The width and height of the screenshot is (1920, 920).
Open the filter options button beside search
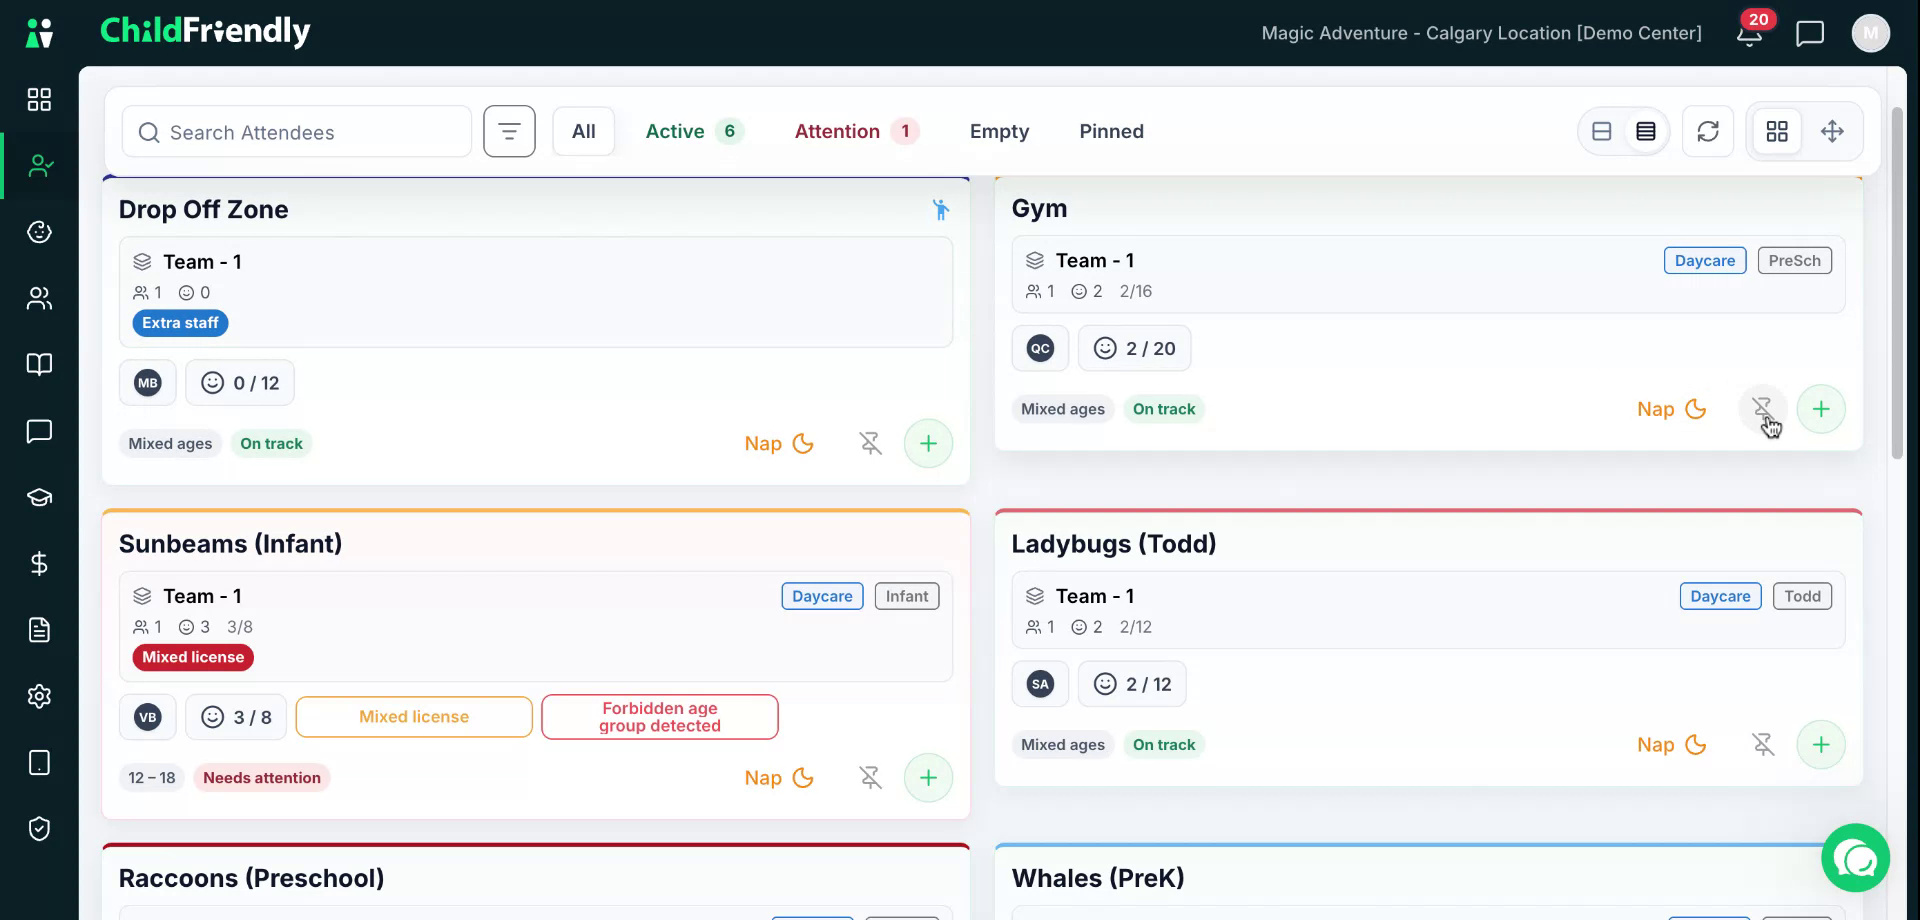pyautogui.click(x=509, y=131)
